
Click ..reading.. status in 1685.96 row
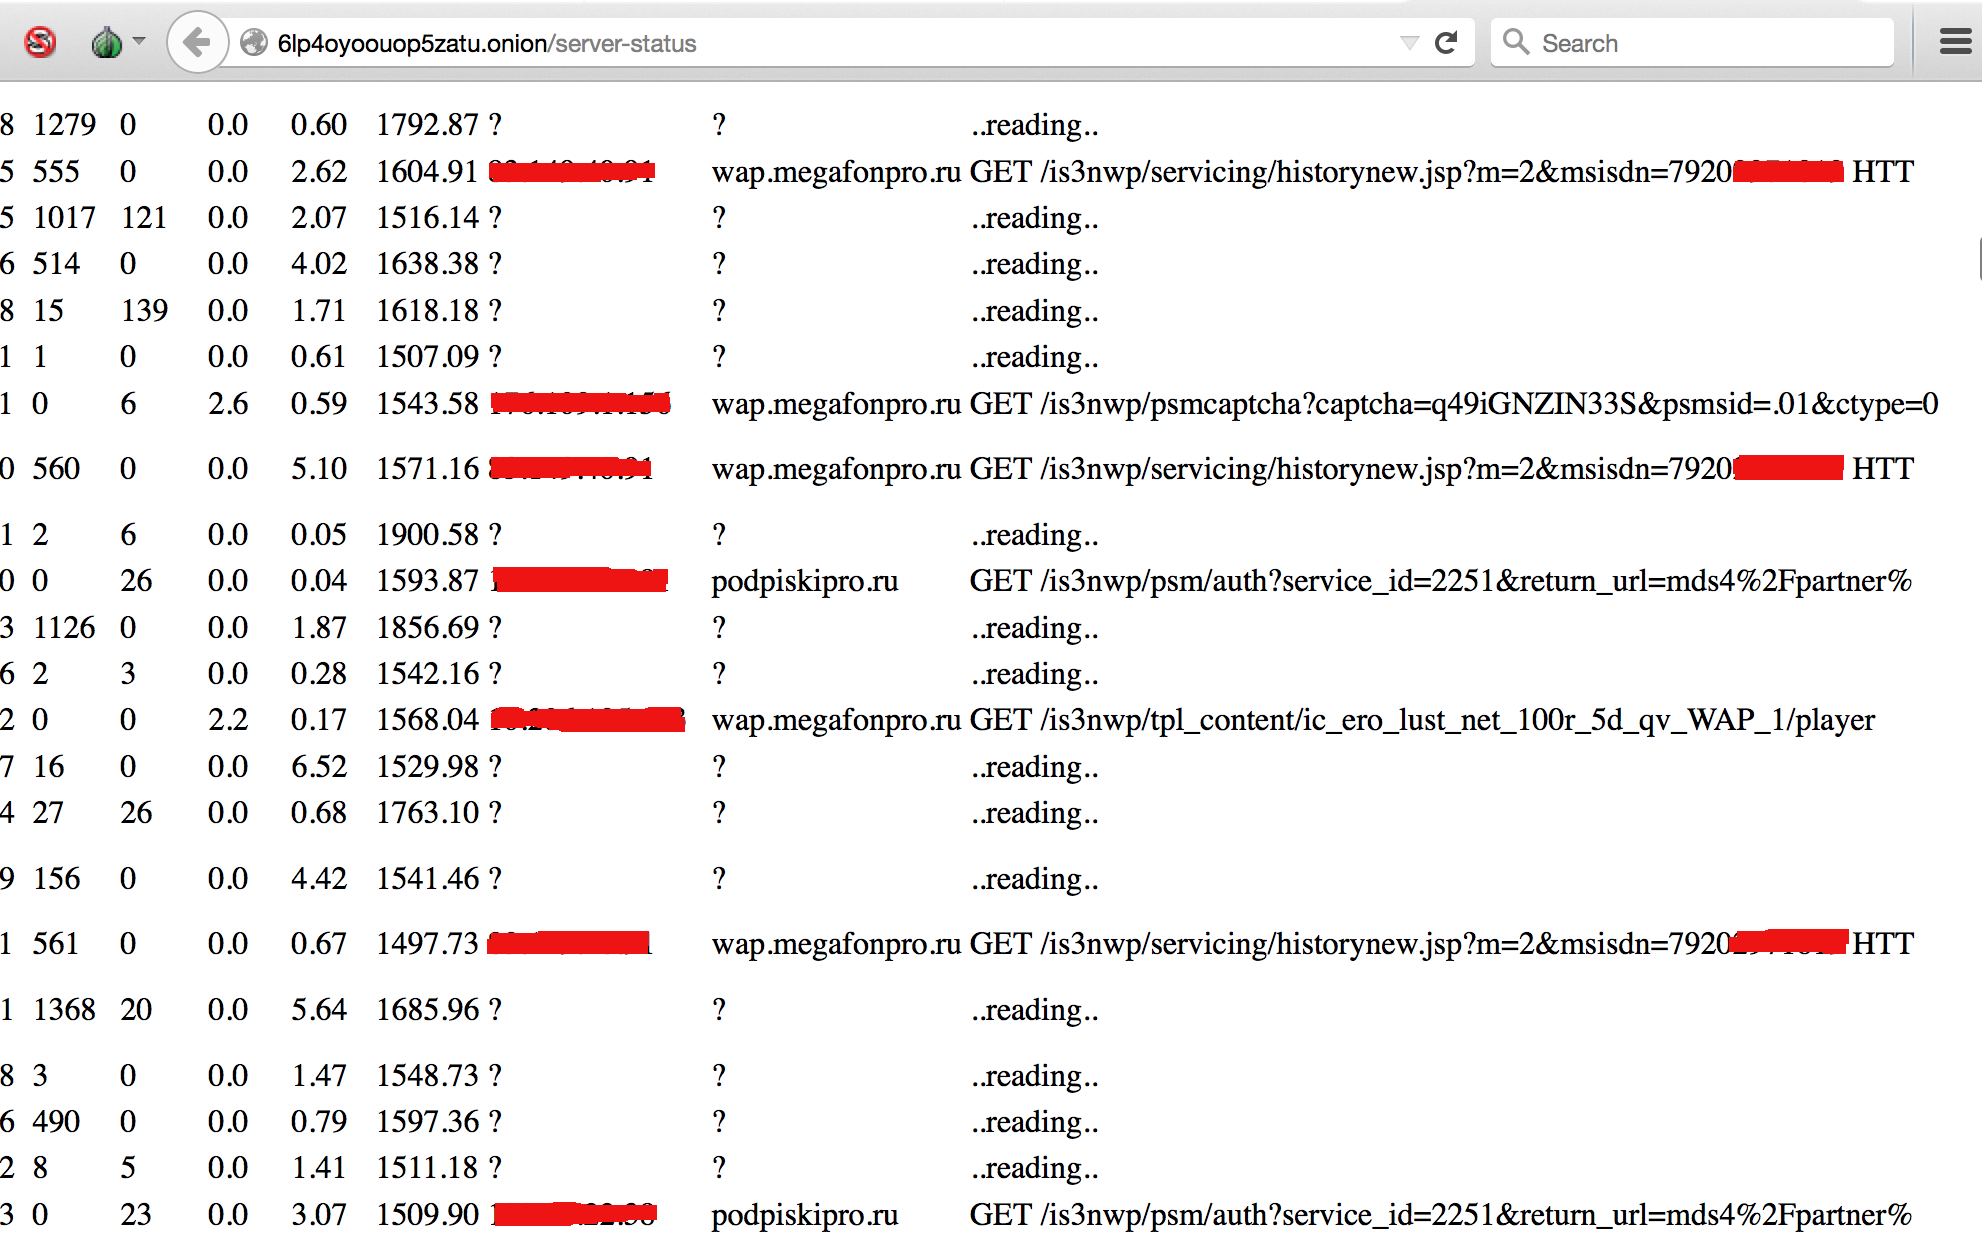(1035, 1010)
